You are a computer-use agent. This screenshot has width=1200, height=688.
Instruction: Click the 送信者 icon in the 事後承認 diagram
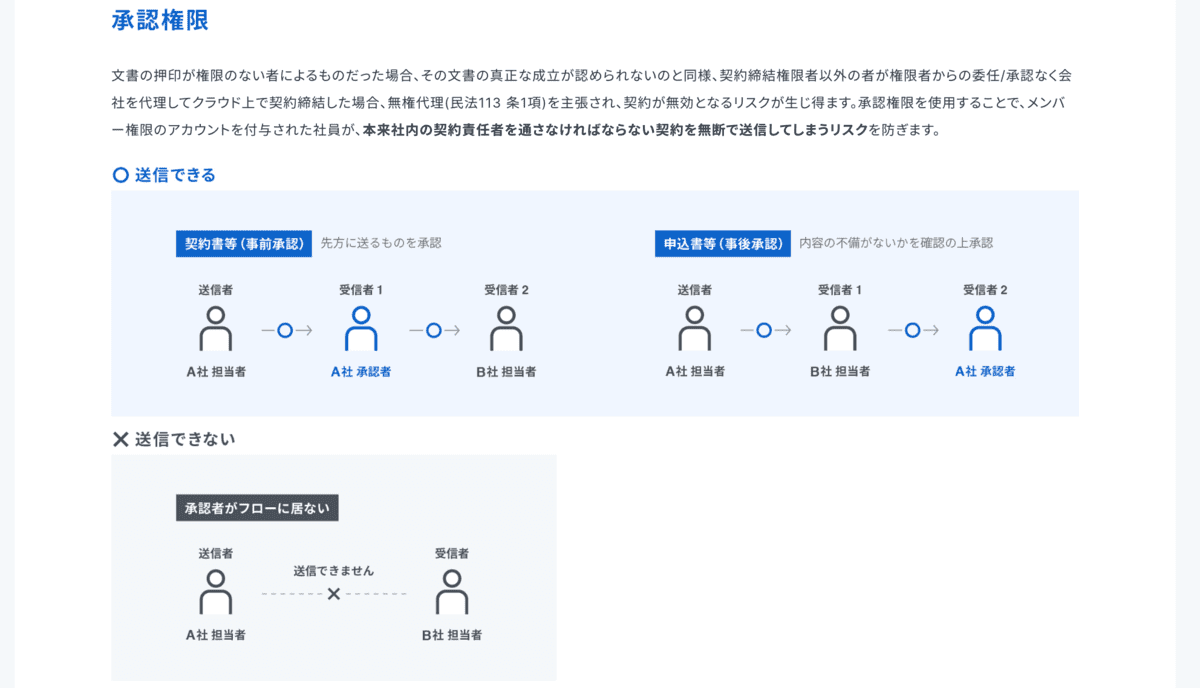(x=694, y=330)
